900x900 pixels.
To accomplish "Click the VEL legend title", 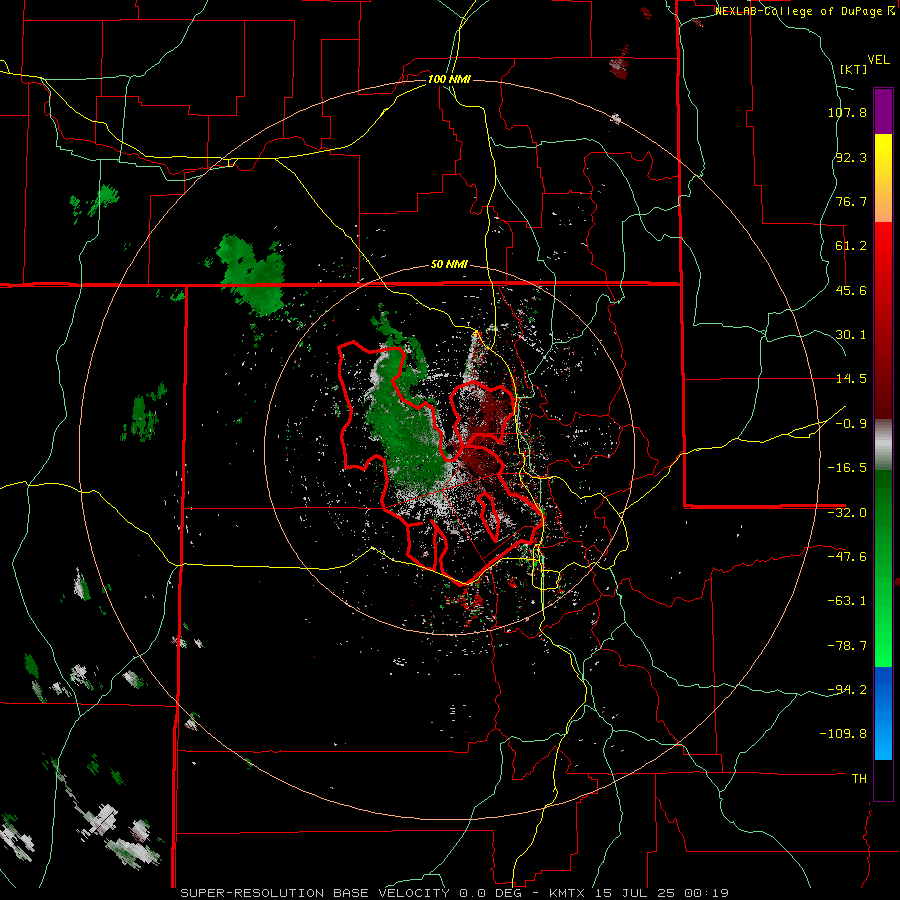I will [x=878, y=59].
